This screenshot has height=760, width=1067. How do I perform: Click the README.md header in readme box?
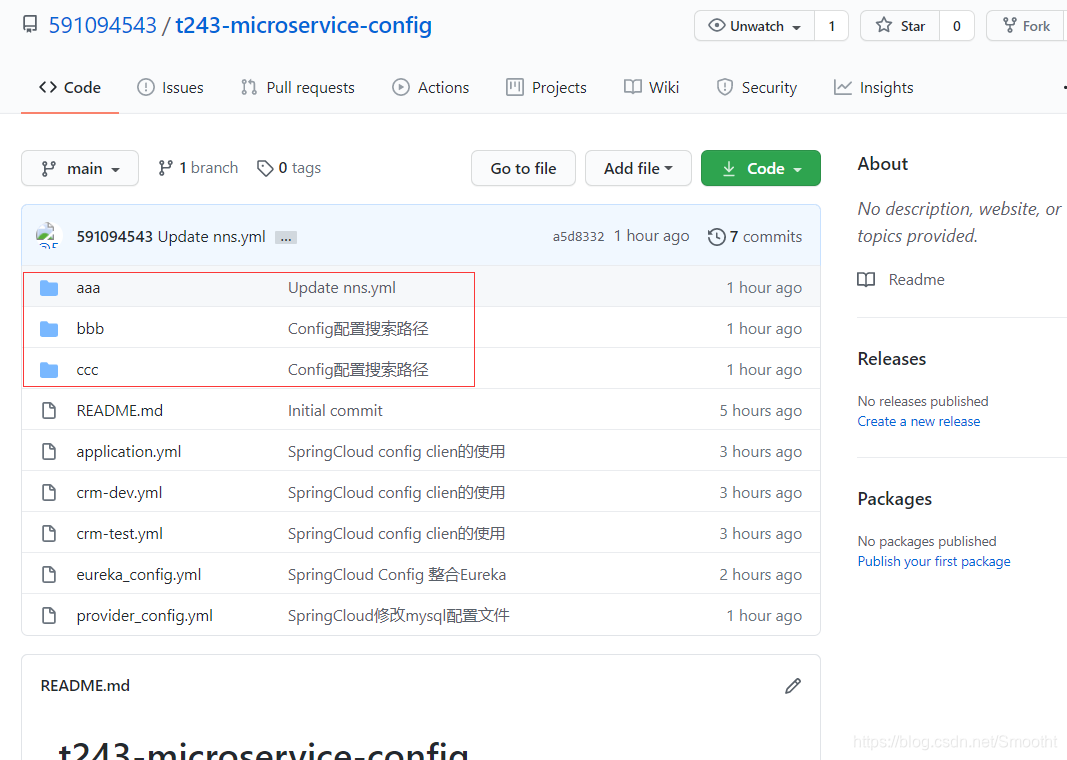pyautogui.click(x=85, y=686)
